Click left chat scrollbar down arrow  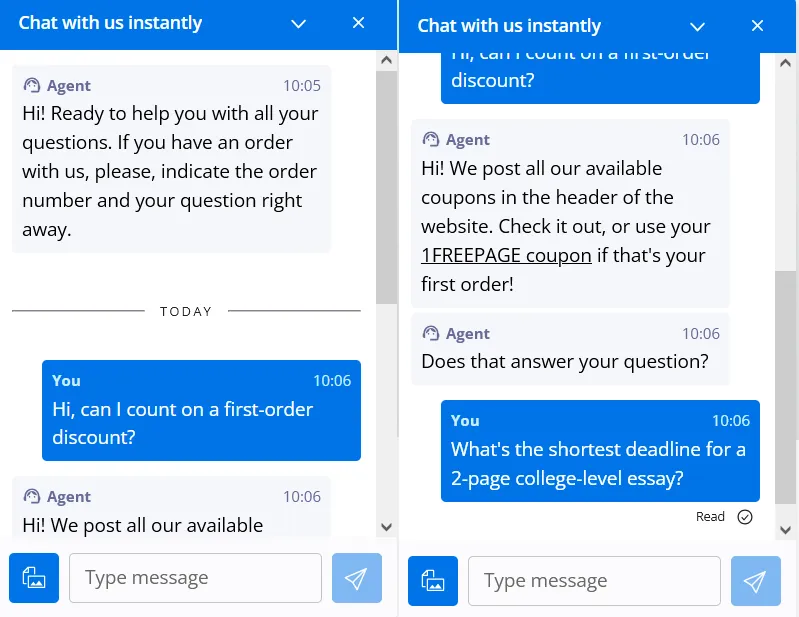point(386,527)
